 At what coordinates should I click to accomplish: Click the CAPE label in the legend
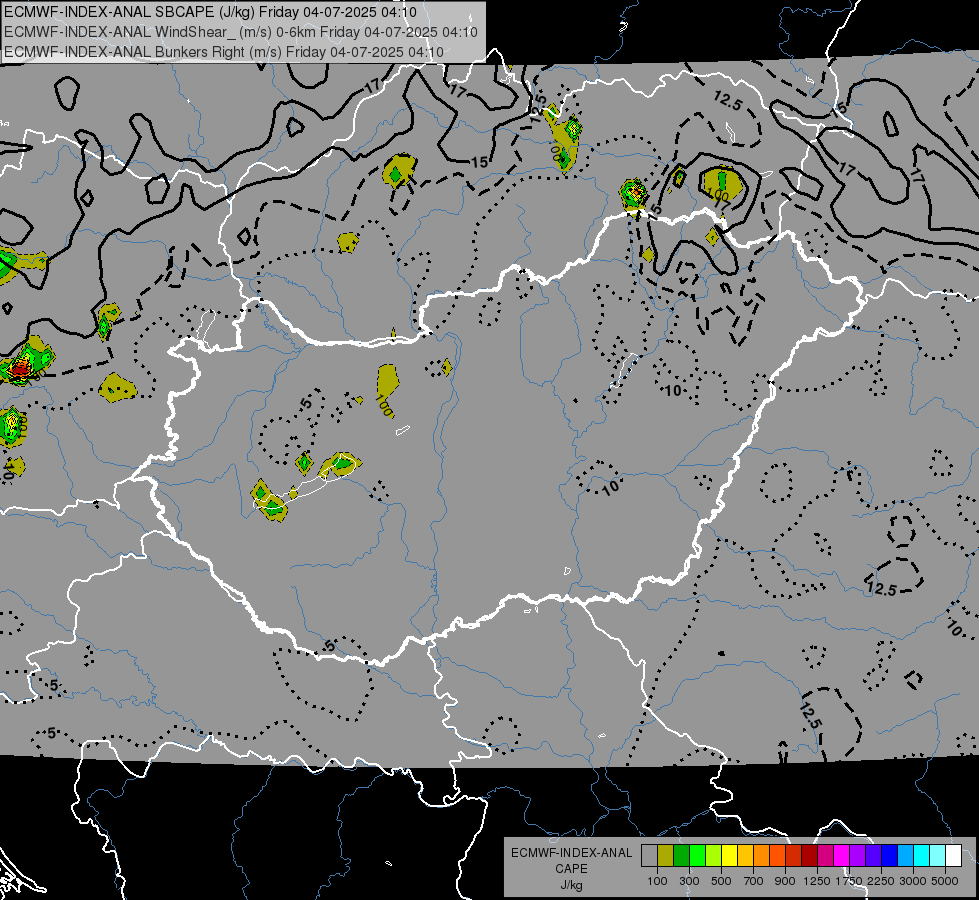tap(571, 869)
